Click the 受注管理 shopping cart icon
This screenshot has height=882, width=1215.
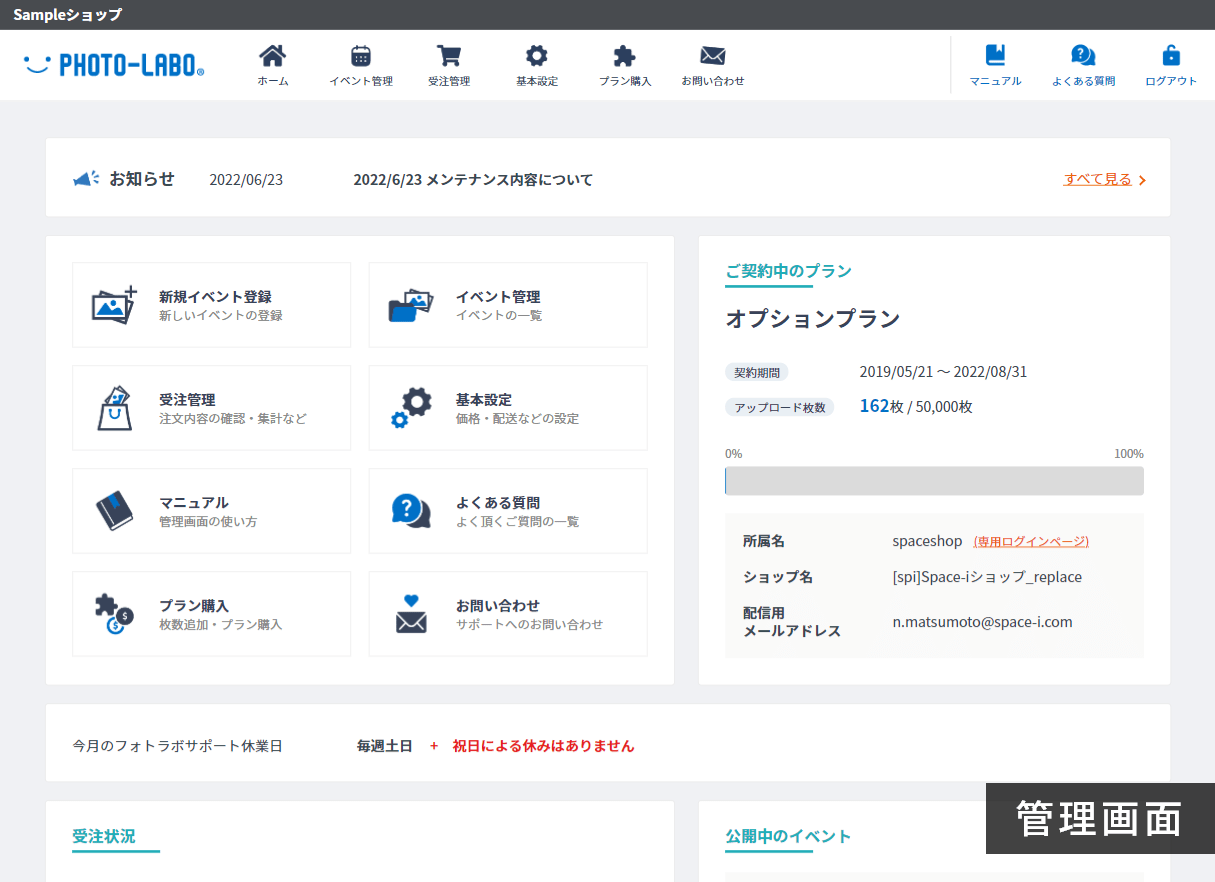pyautogui.click(x=449, y=56)
